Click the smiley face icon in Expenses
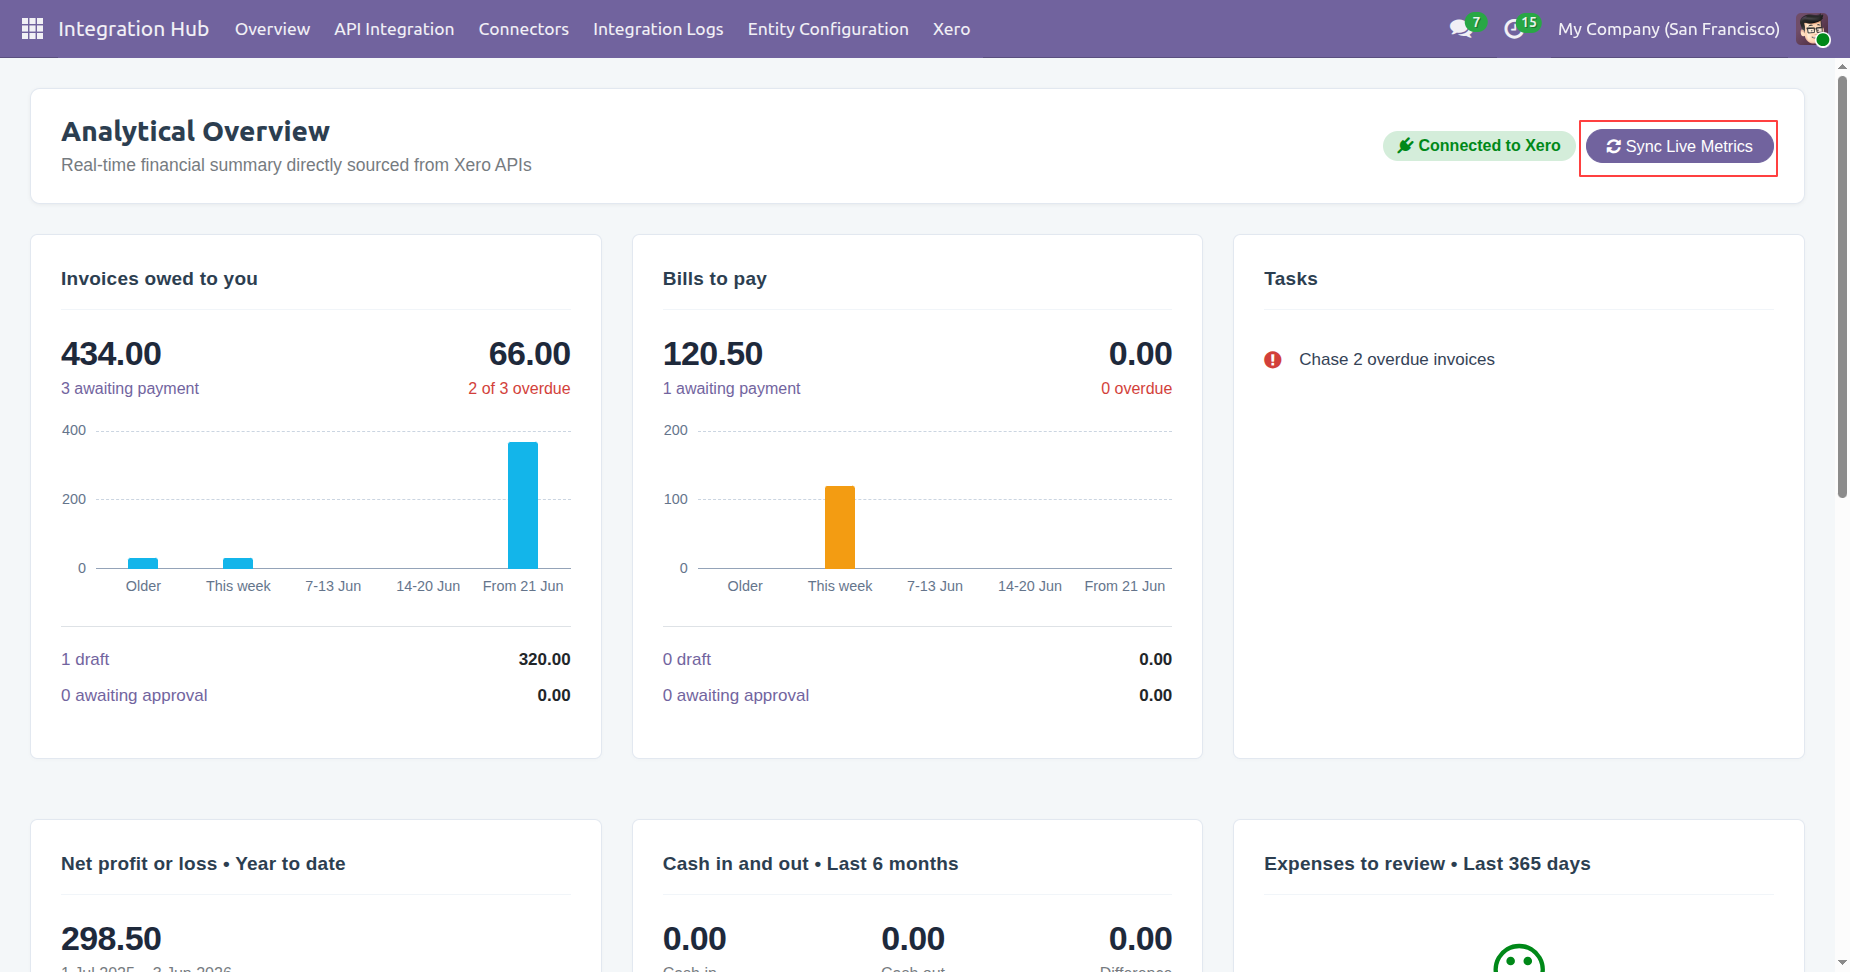1850x972 pixels. tap(1519, 958)
